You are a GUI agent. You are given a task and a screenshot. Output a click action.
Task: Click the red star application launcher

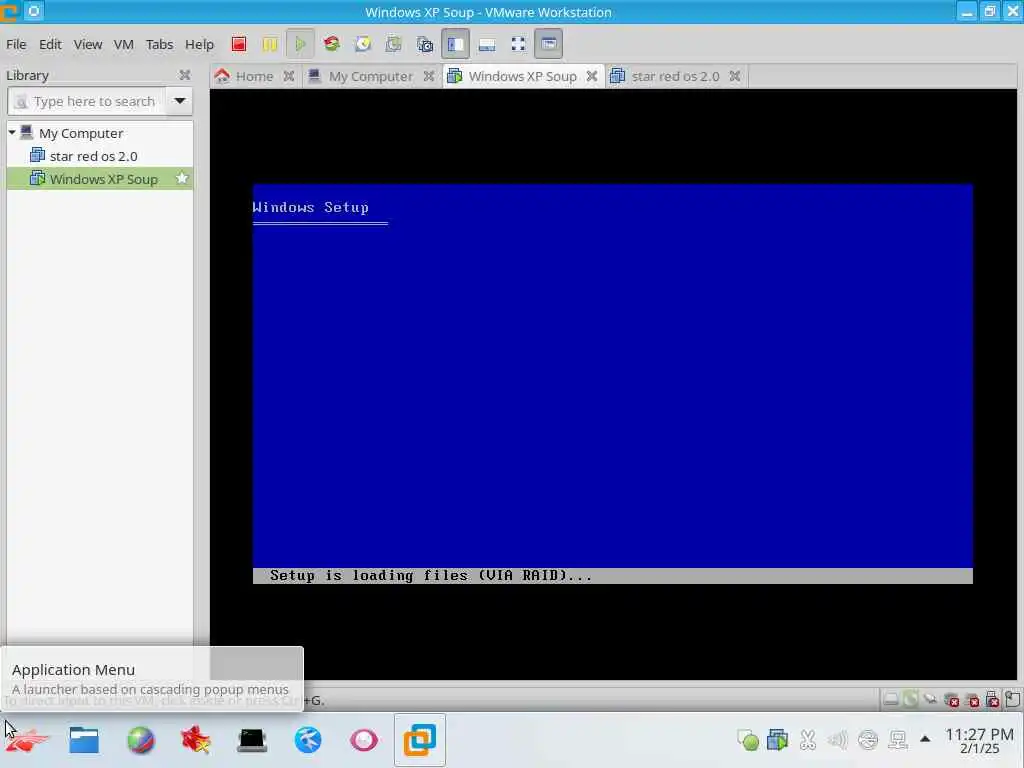196,740
